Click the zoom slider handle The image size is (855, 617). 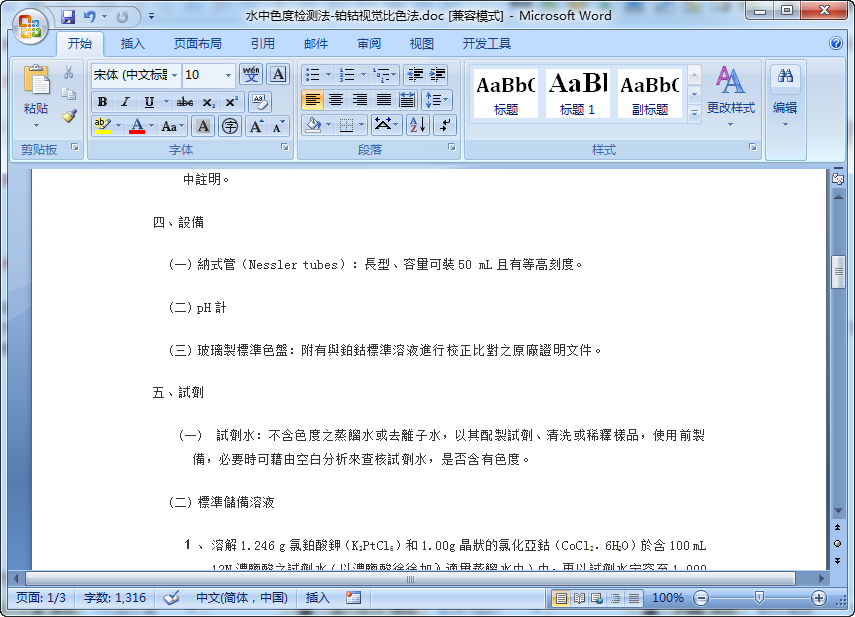pos(759,598)
